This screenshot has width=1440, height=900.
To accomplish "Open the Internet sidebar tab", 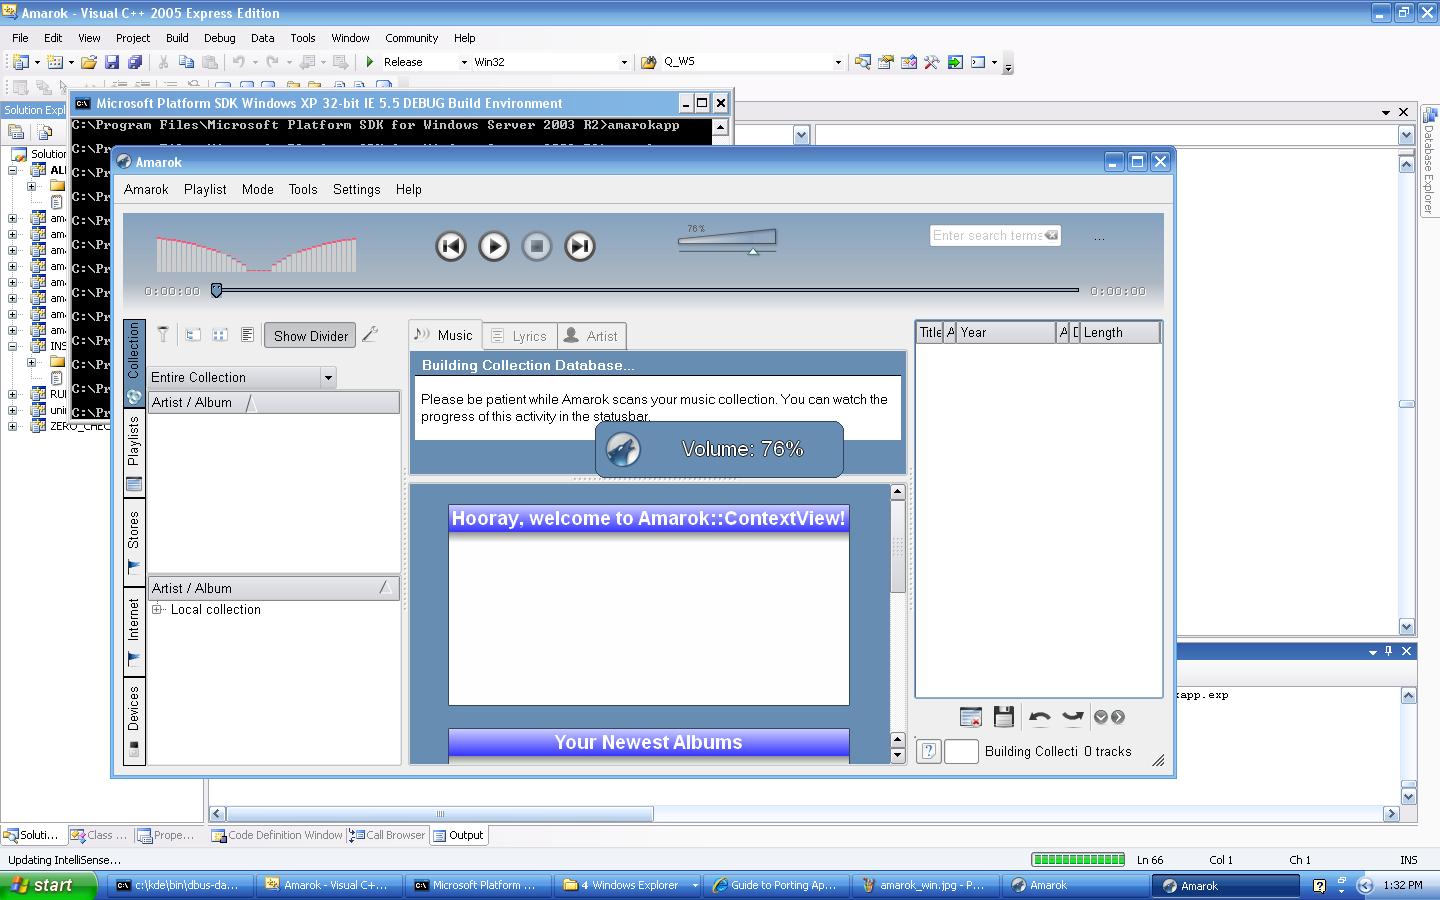I will (x=134, y=632).
